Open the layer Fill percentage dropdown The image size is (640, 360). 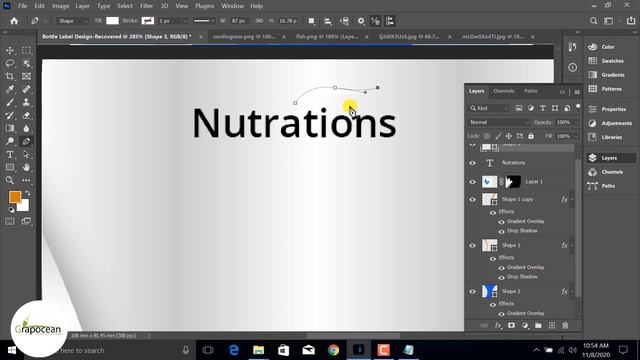(x=576, y=136)
